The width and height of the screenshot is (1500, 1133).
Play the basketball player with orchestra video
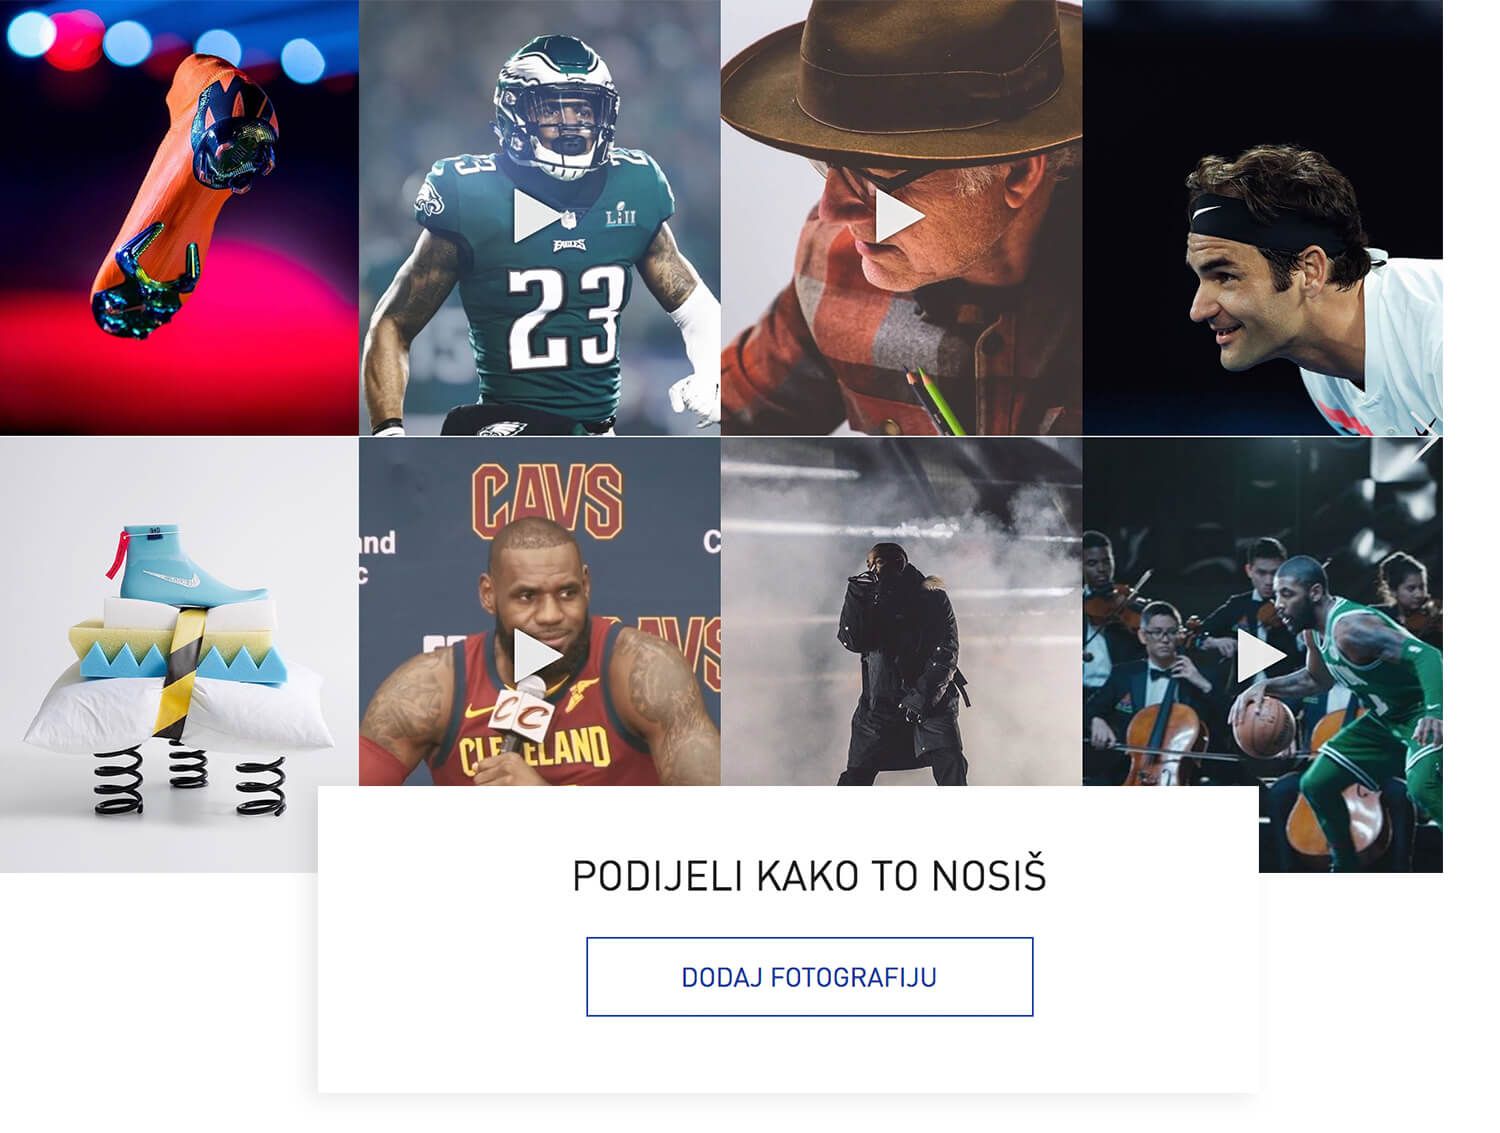pyautogui.click(x=1261, y=657)
